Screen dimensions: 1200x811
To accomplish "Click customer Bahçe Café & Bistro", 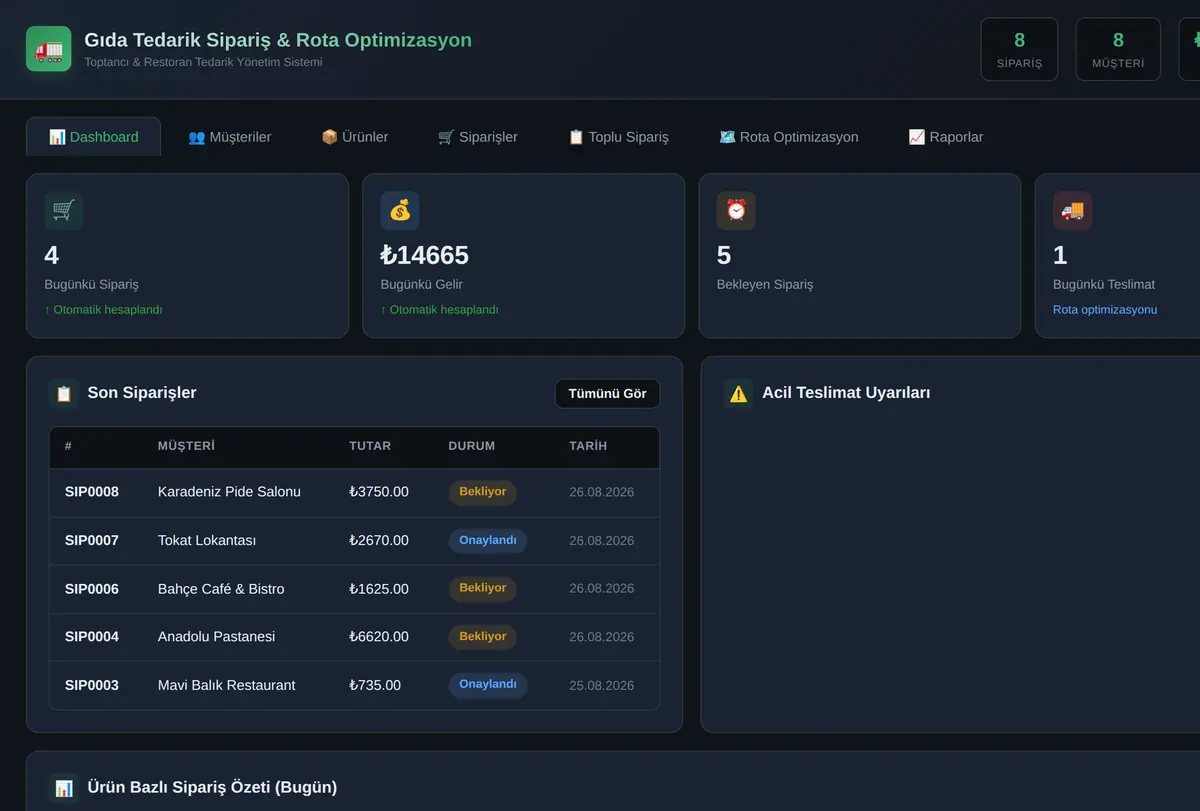I will (221, 589).
